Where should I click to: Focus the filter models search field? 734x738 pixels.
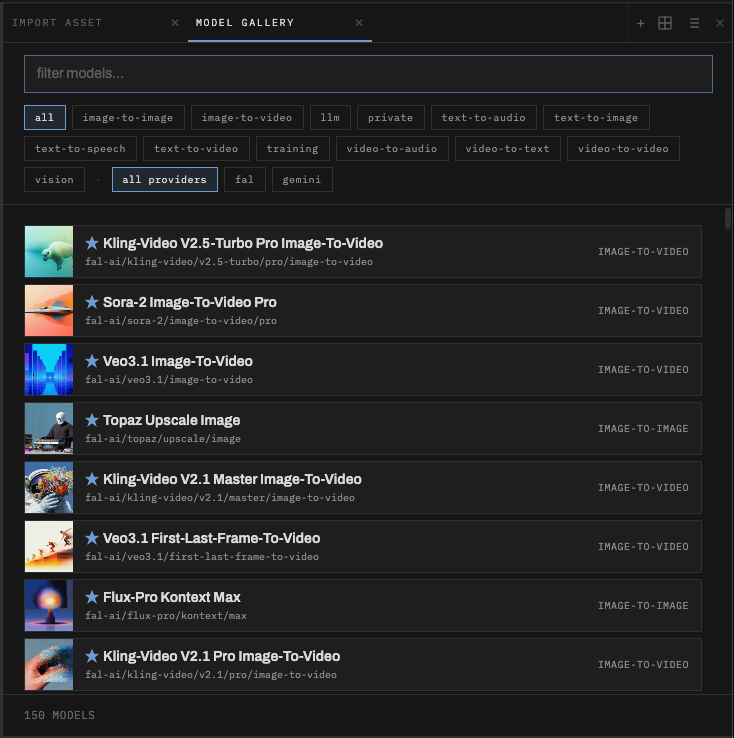(x=368, y=74)
